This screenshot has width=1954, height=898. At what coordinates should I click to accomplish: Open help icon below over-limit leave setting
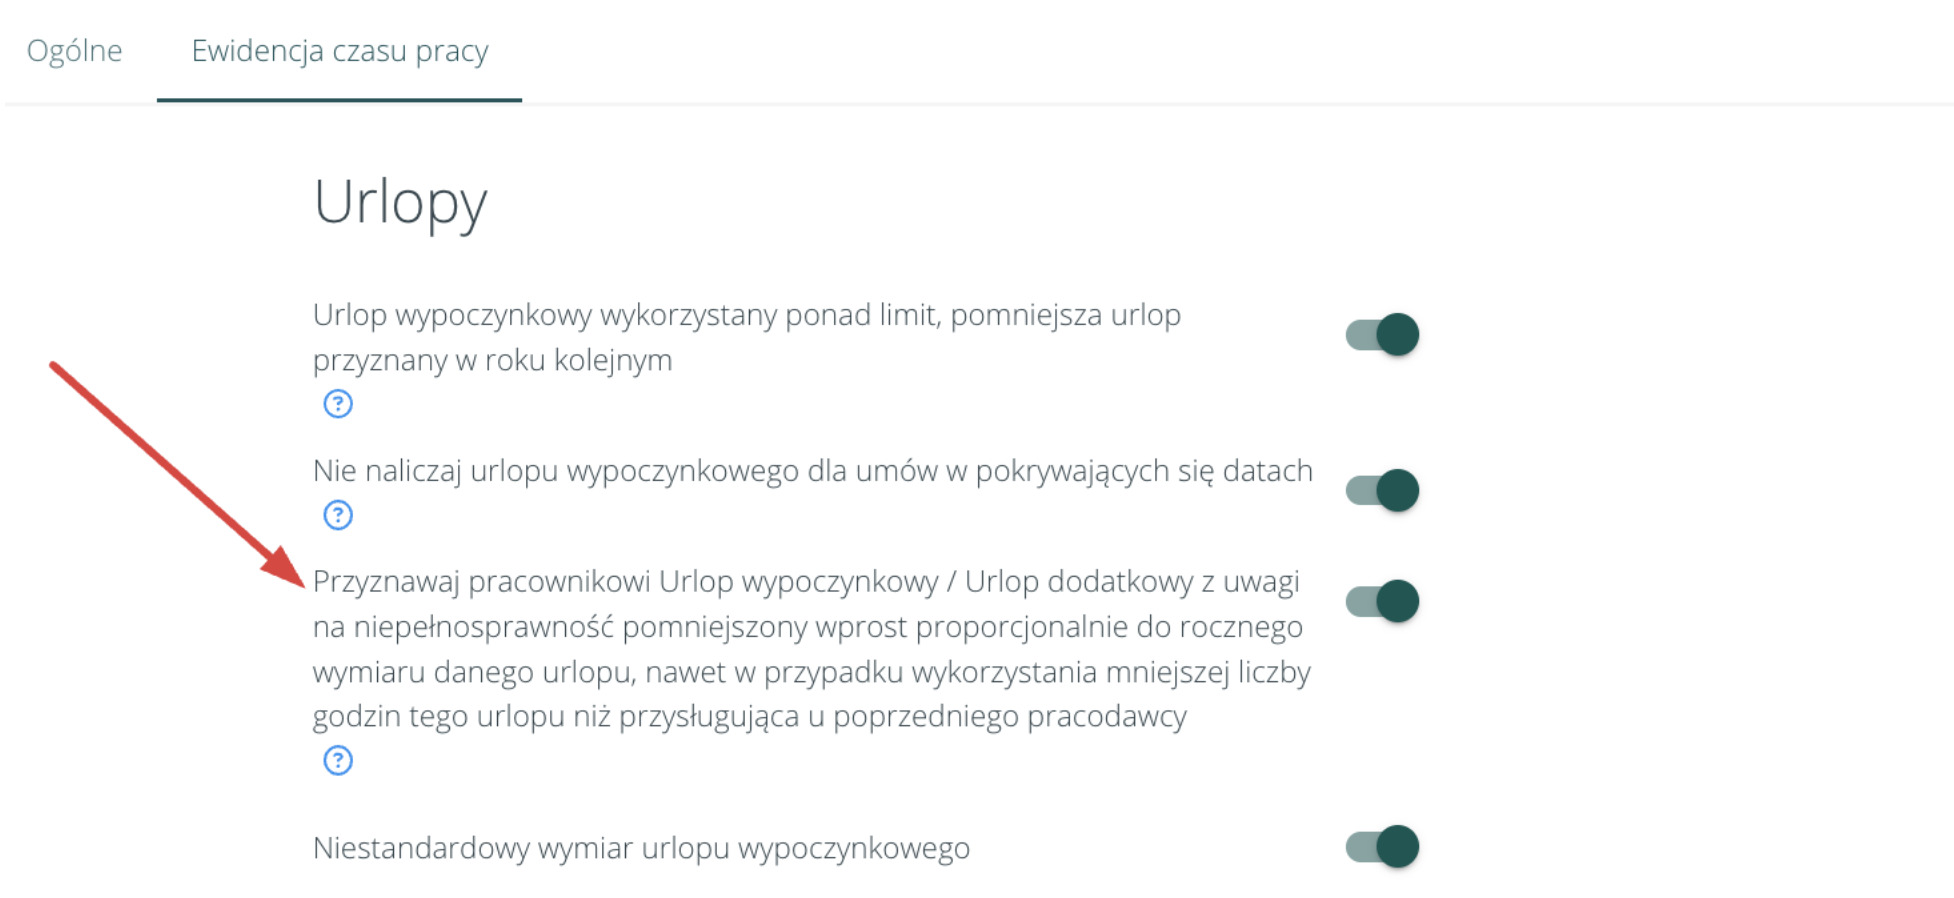[338, 404]
